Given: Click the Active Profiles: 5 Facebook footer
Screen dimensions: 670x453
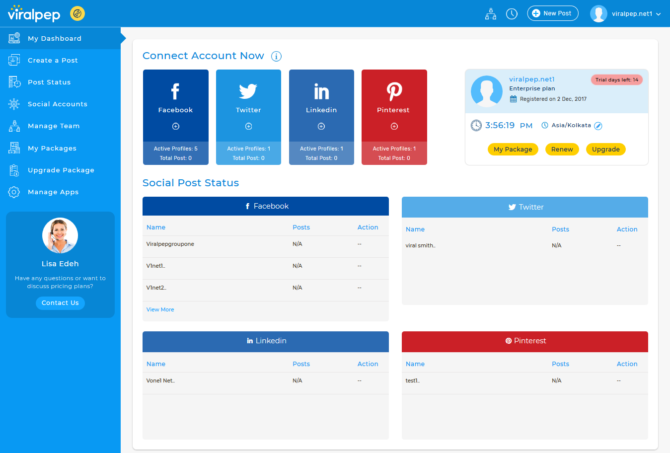Looking at the screenshot, I should tap(176, 149).
